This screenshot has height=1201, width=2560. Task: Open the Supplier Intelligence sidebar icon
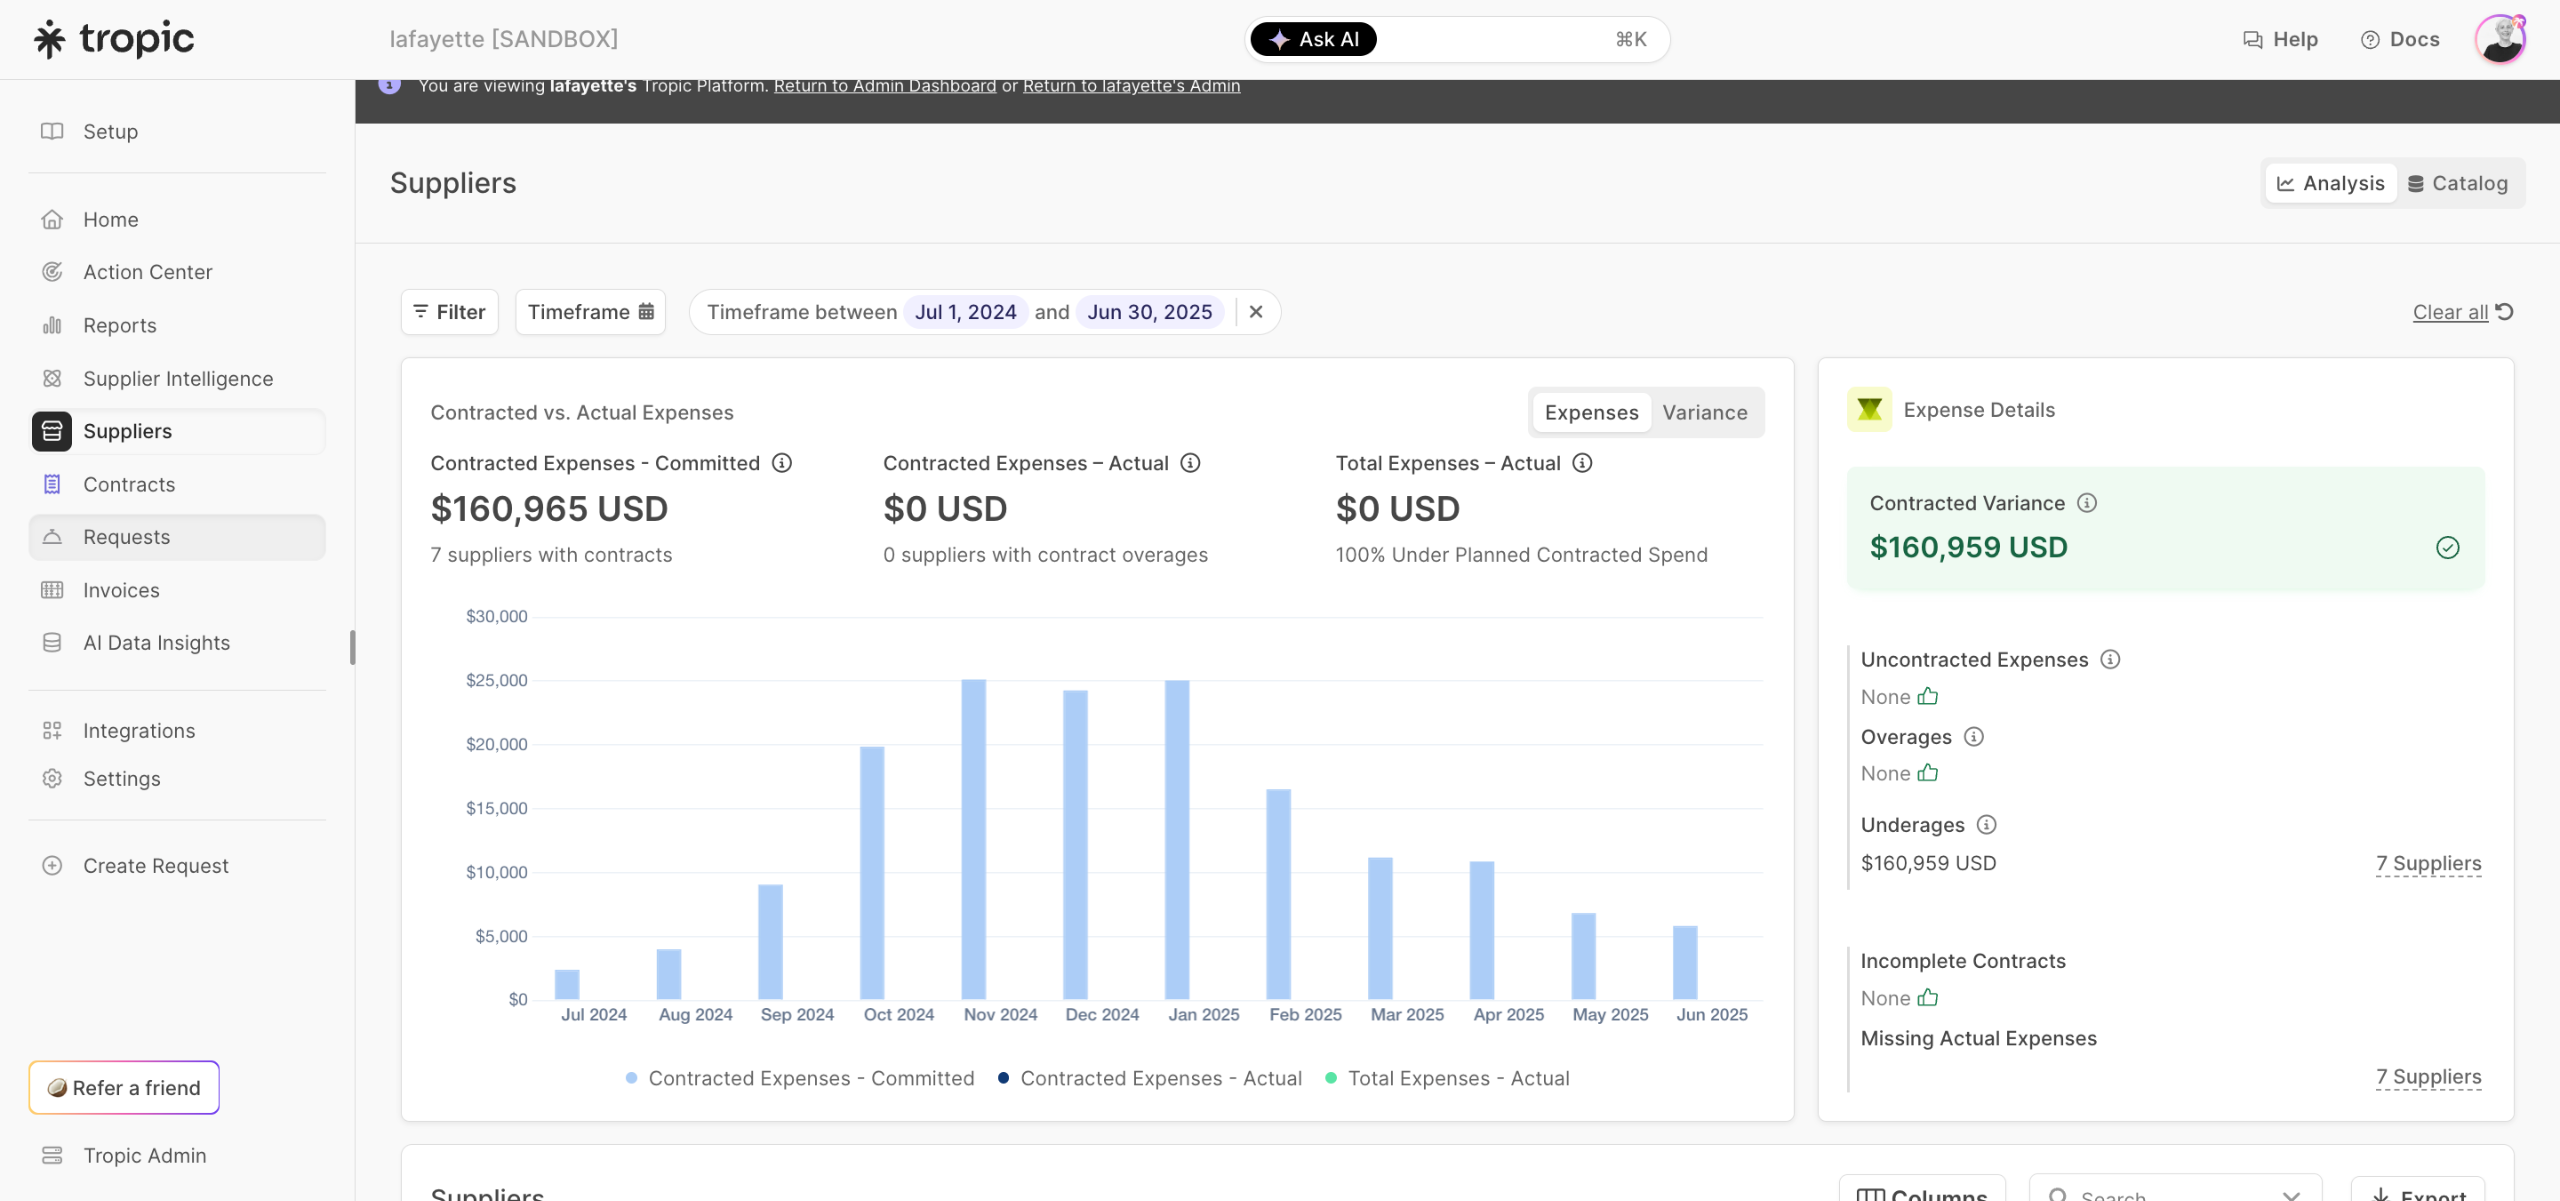52,378
